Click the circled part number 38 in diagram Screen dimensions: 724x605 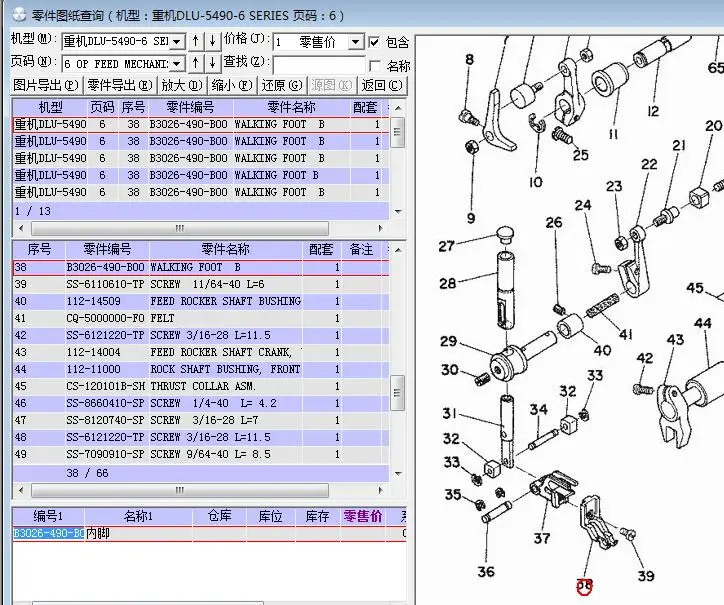[584, 586]
